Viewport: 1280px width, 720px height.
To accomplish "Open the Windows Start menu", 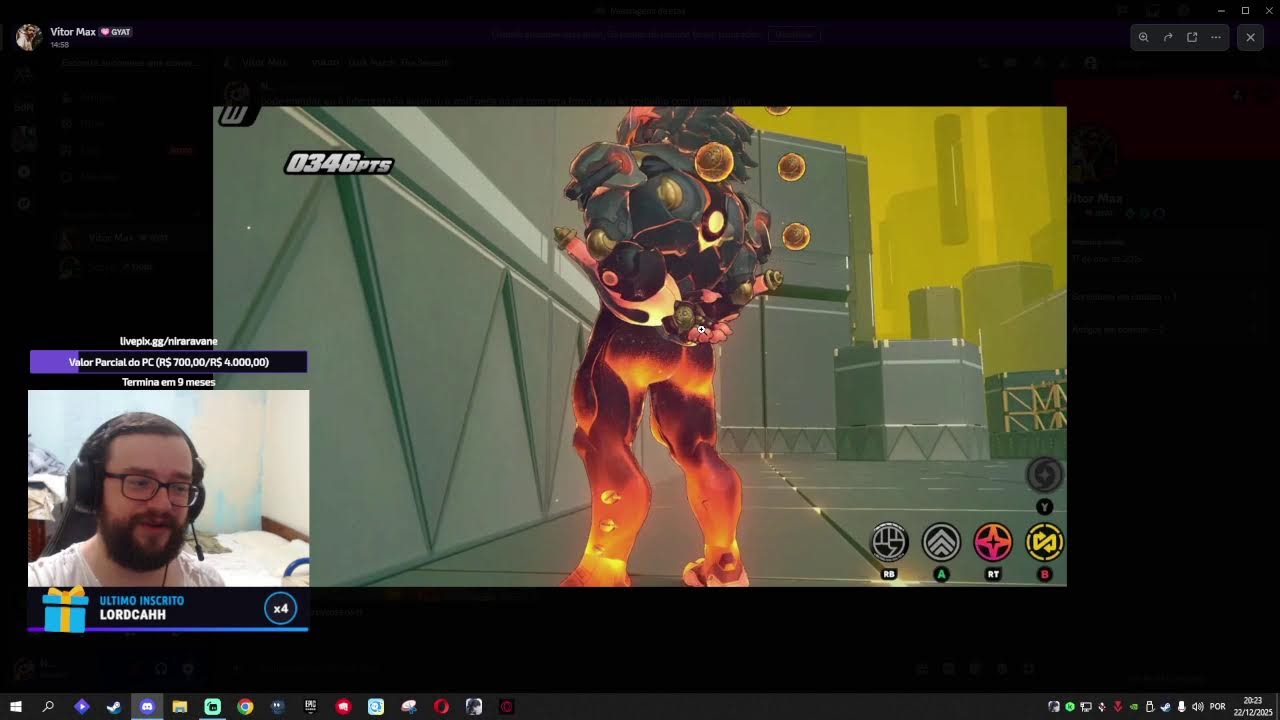I will tap(16, 707).
